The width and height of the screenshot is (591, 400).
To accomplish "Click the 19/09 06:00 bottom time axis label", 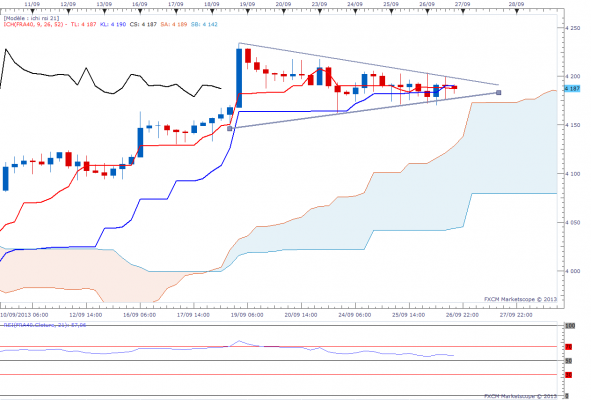I will tap(247, 315).
